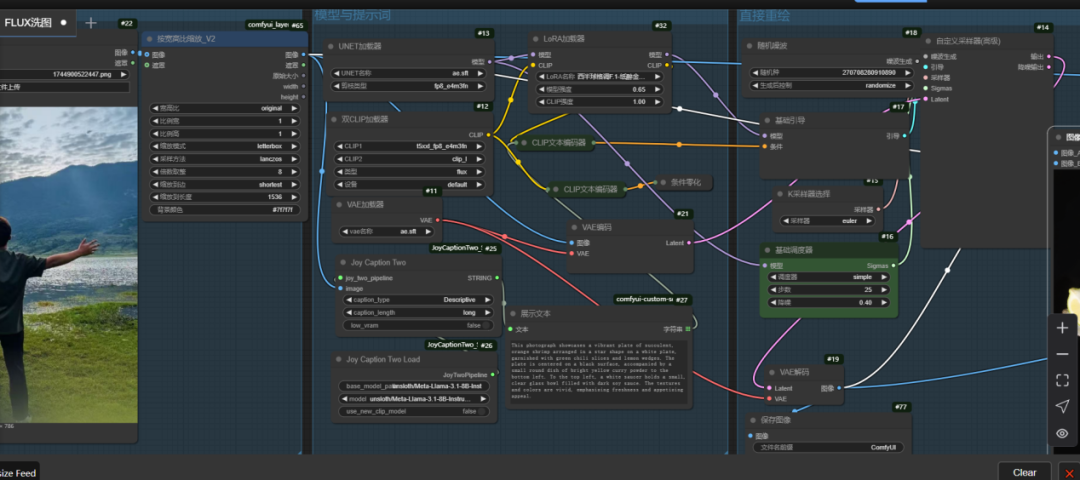Screen dimensions: 1080x480
Task: Fit view using the frame icon
Action: coord(1061,380)
